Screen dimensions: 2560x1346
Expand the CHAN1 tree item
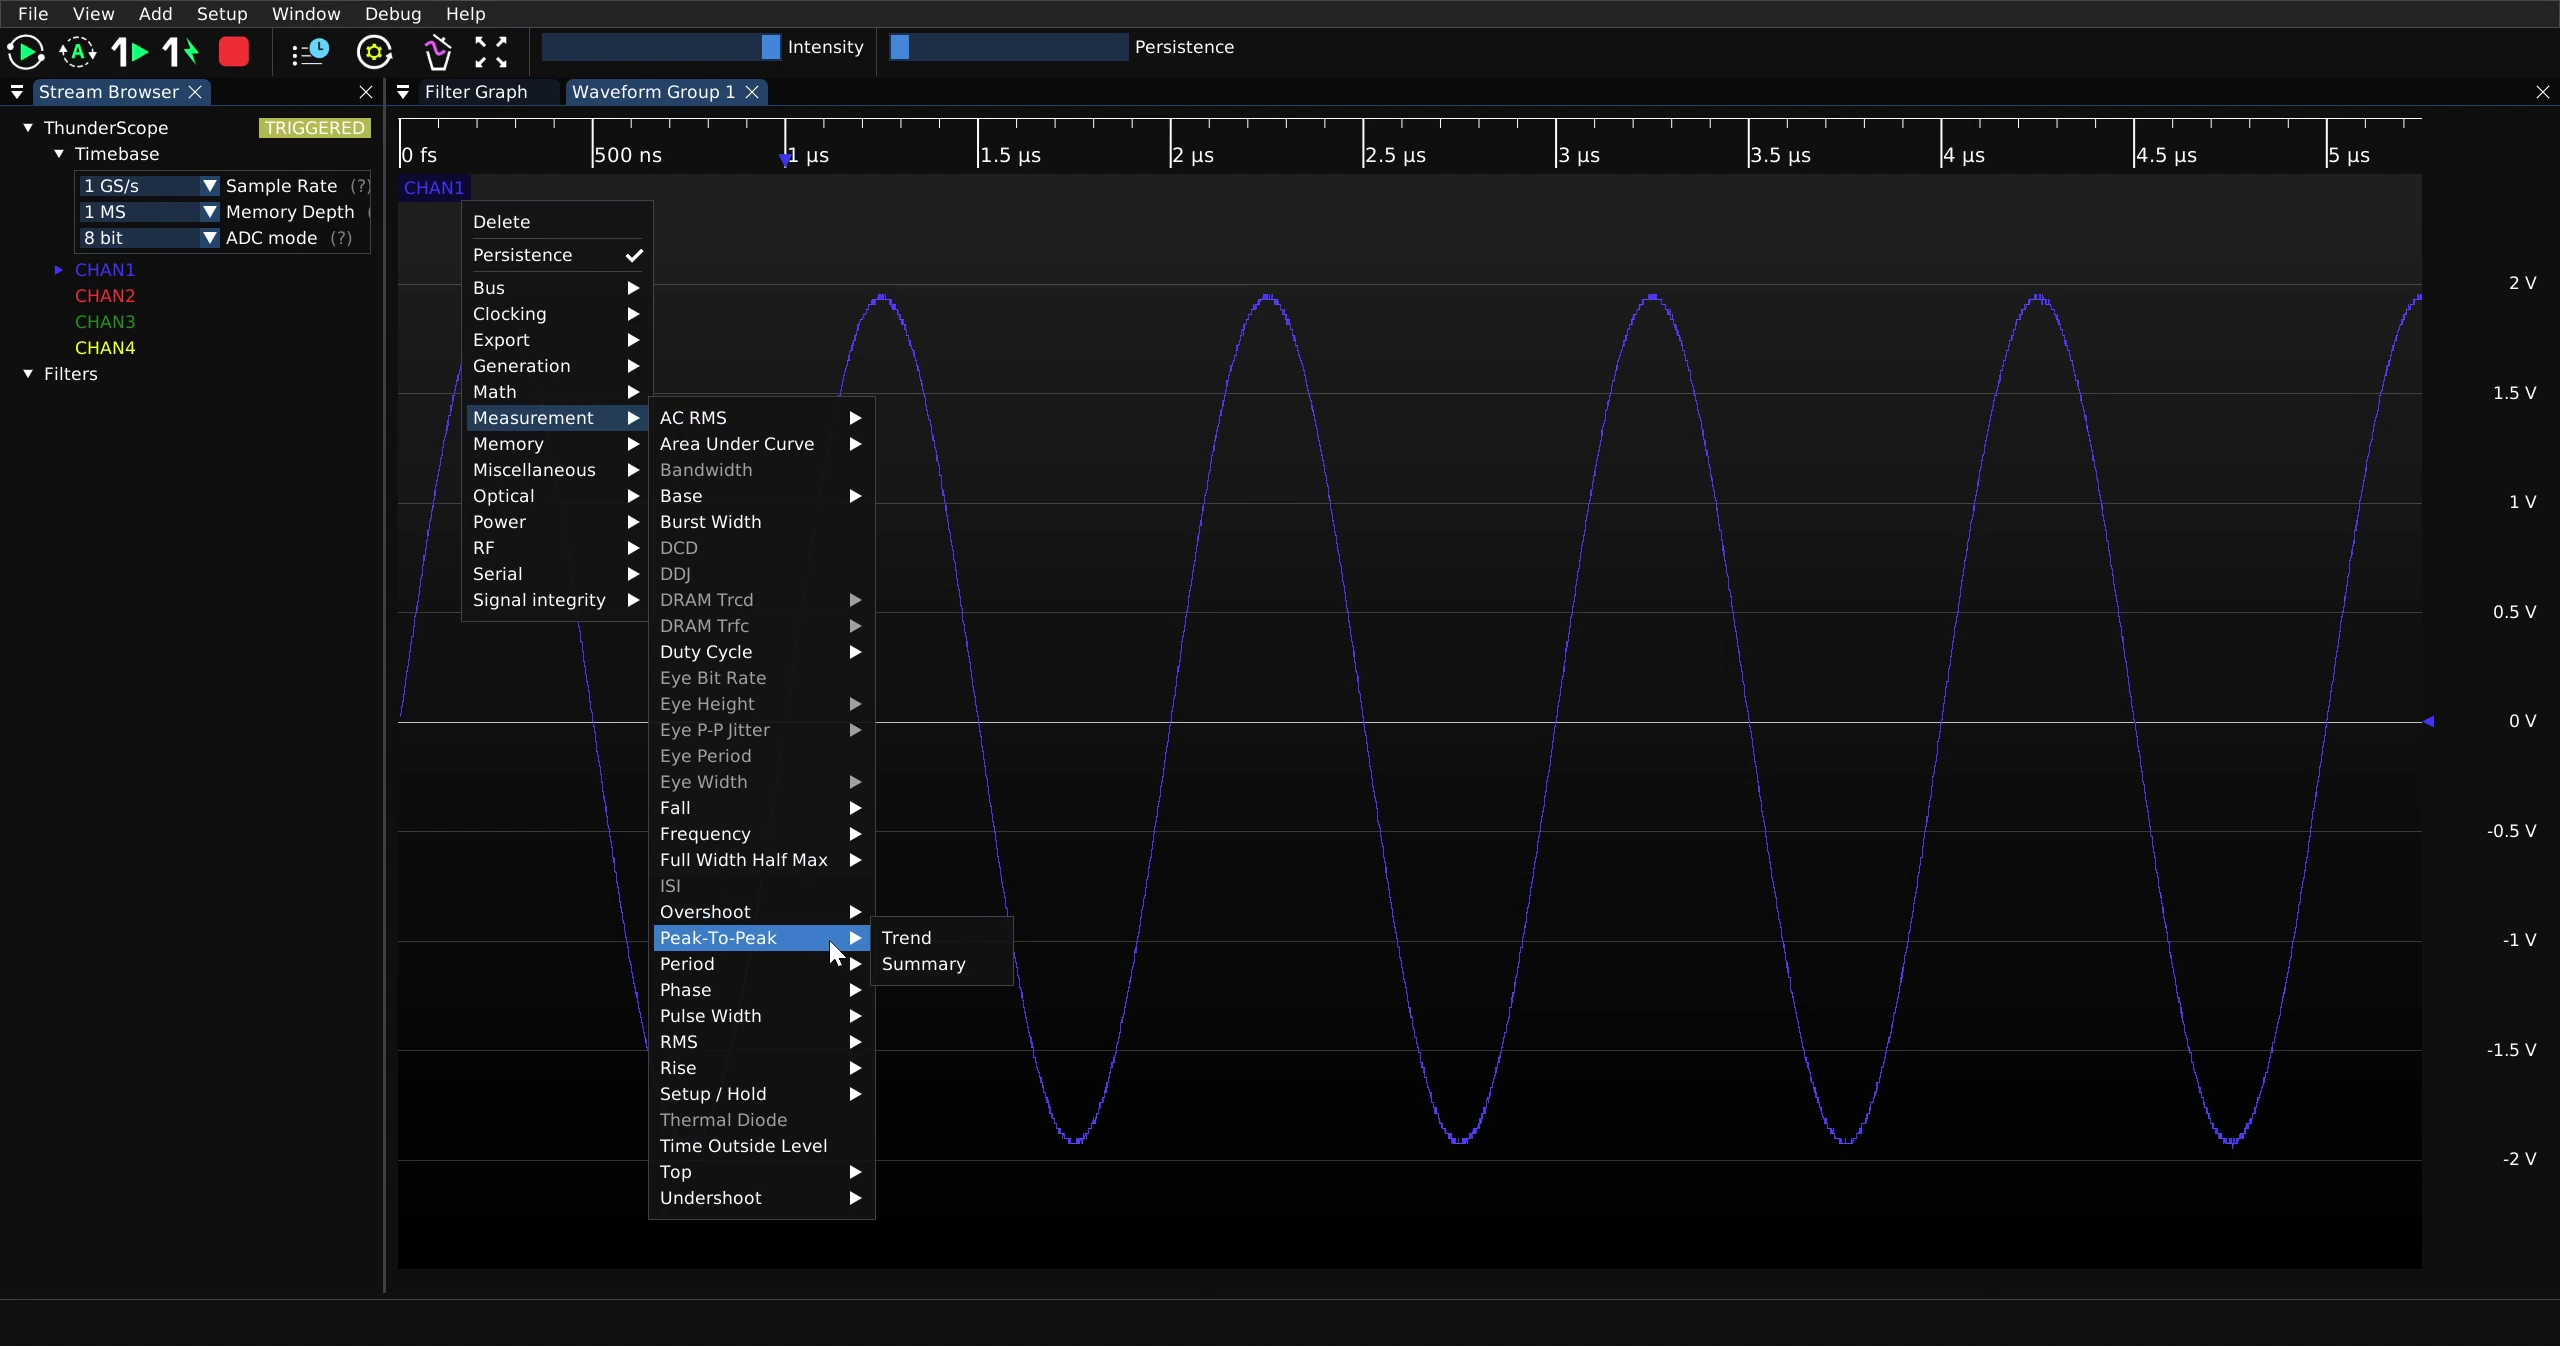coord(58,270)
